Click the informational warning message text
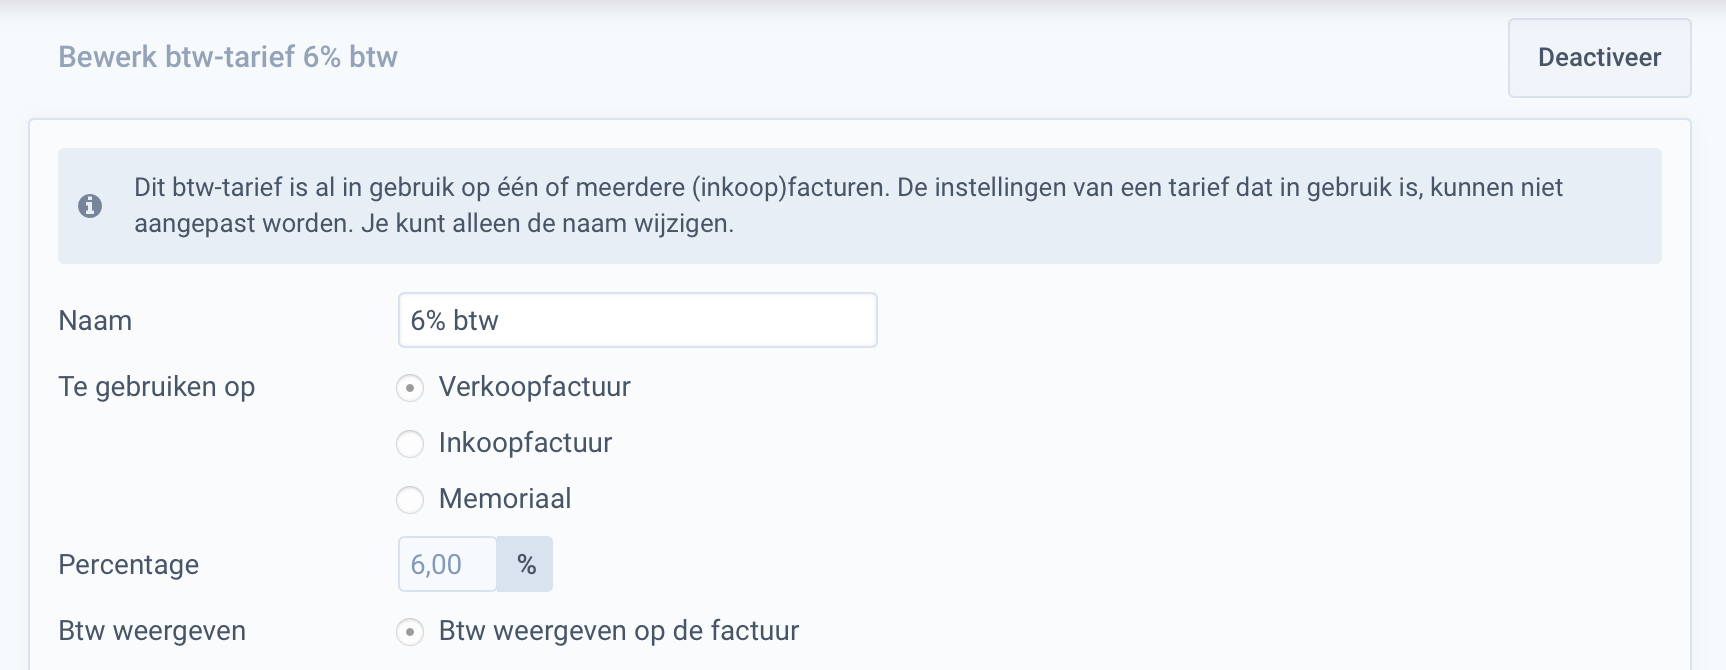Viewport: 1726px width, 670px height. (x=847, y=205)
